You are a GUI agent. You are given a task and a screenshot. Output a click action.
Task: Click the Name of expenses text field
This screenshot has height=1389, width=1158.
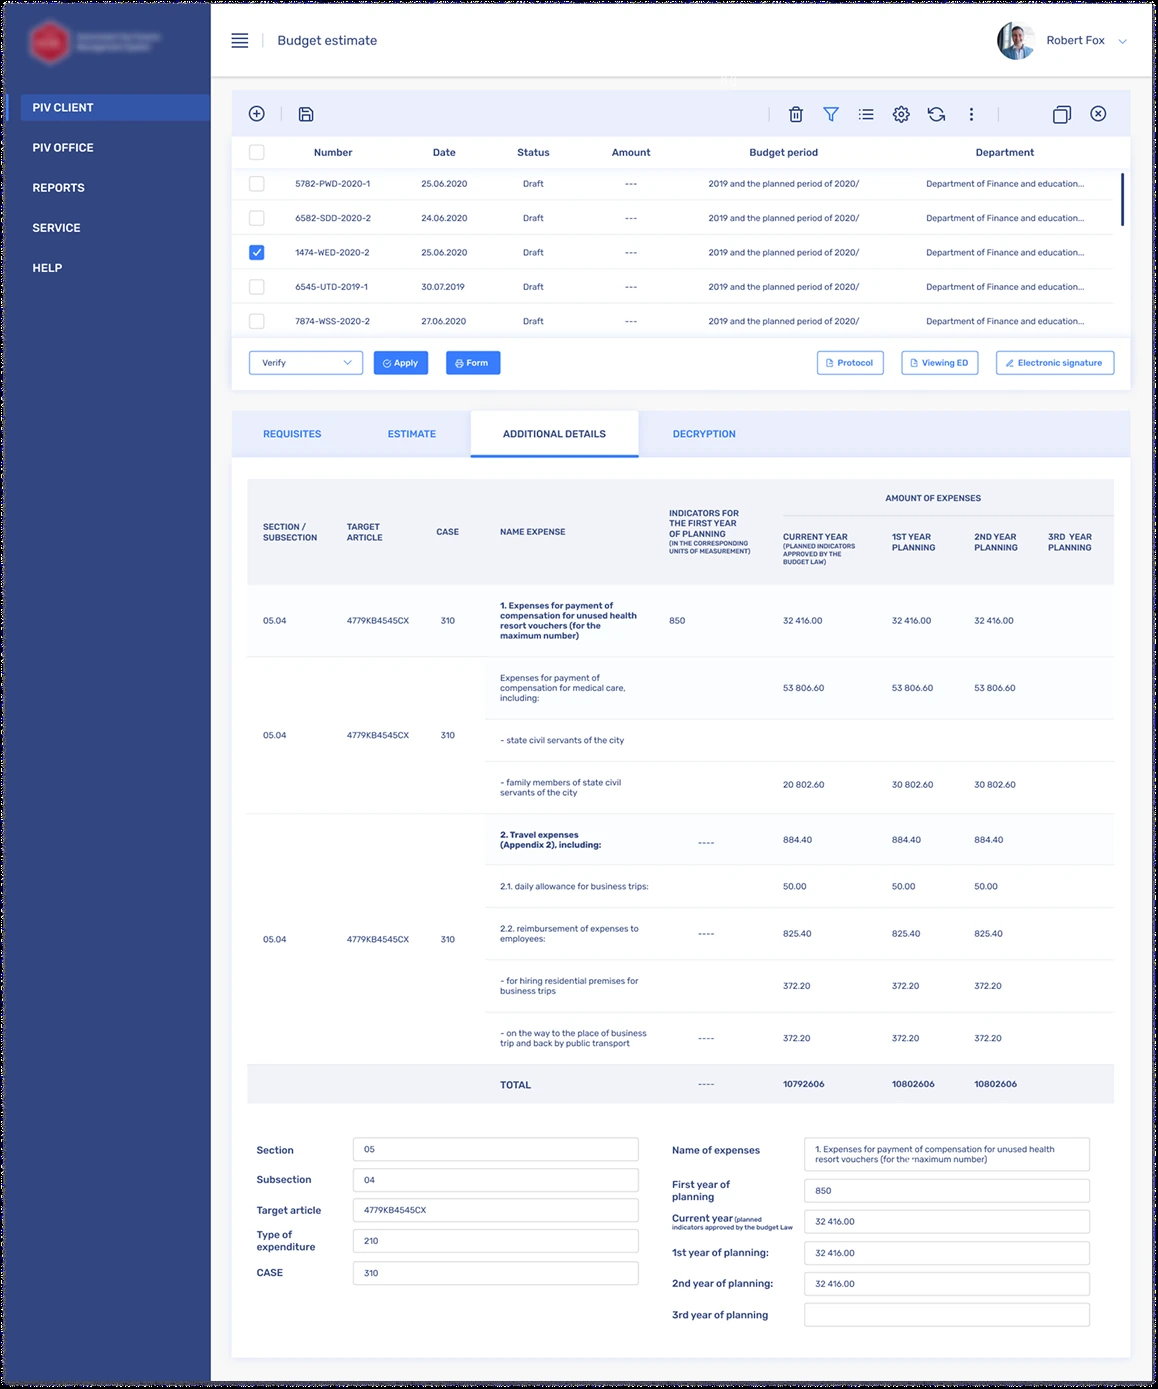coord(947,1154)
